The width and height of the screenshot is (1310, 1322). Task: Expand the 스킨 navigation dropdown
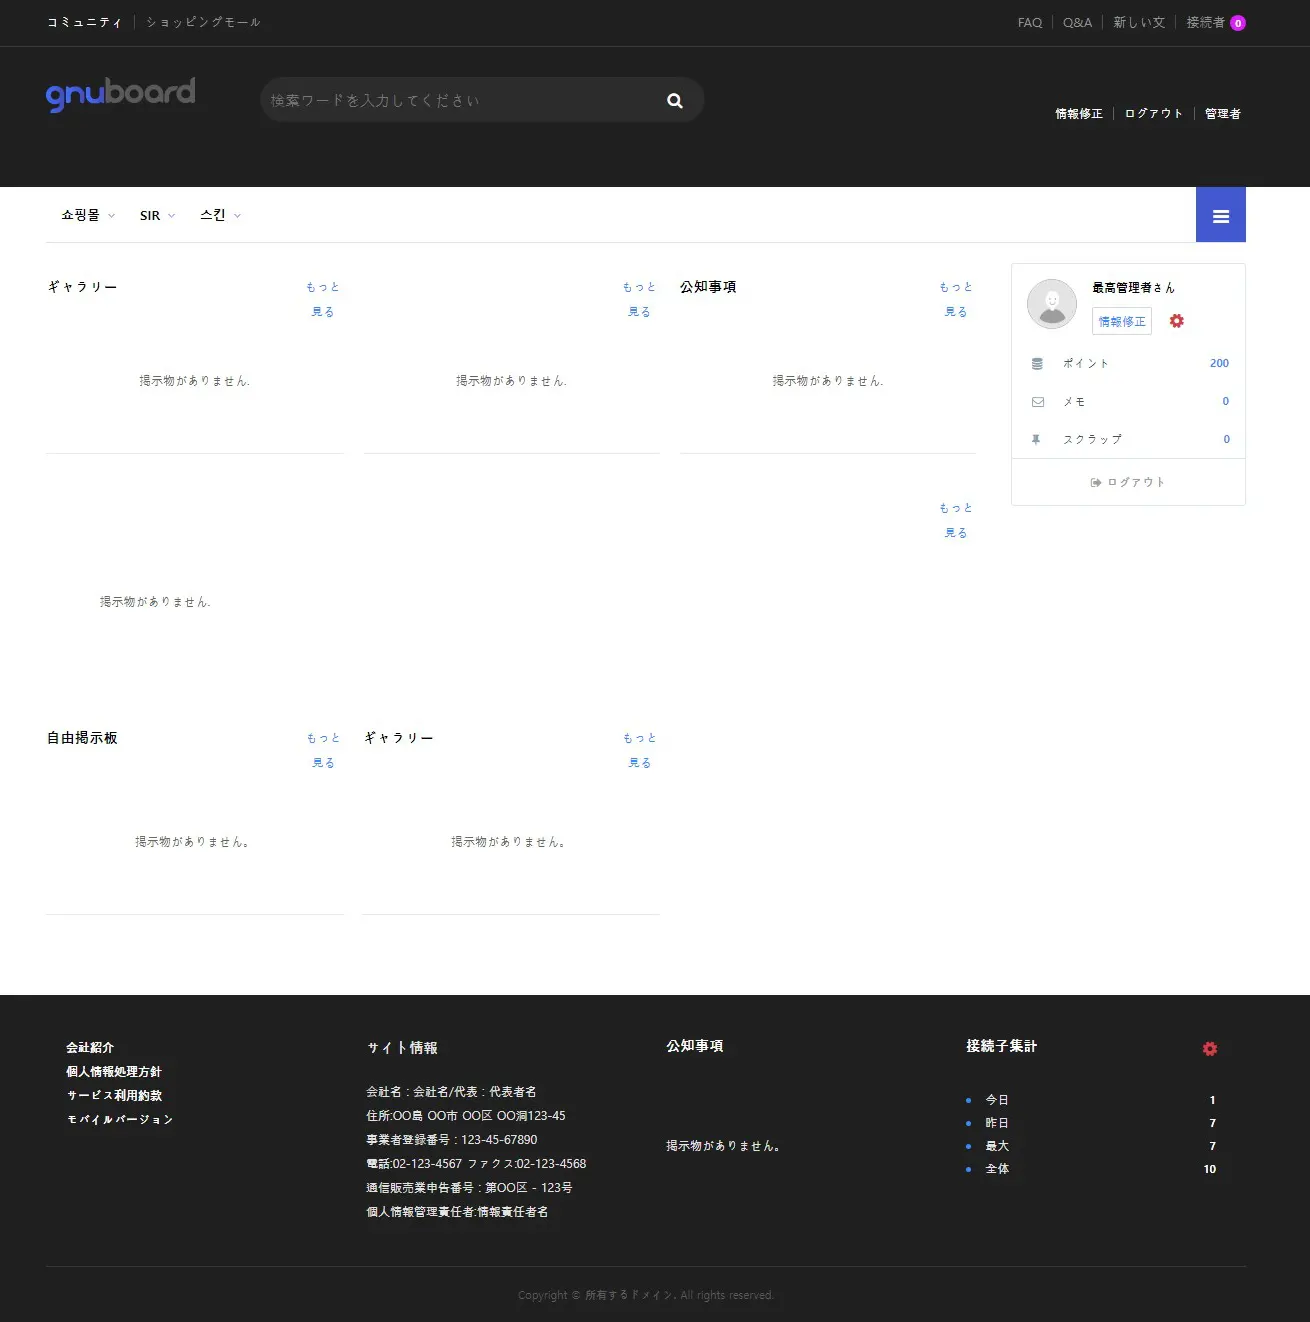220,216
